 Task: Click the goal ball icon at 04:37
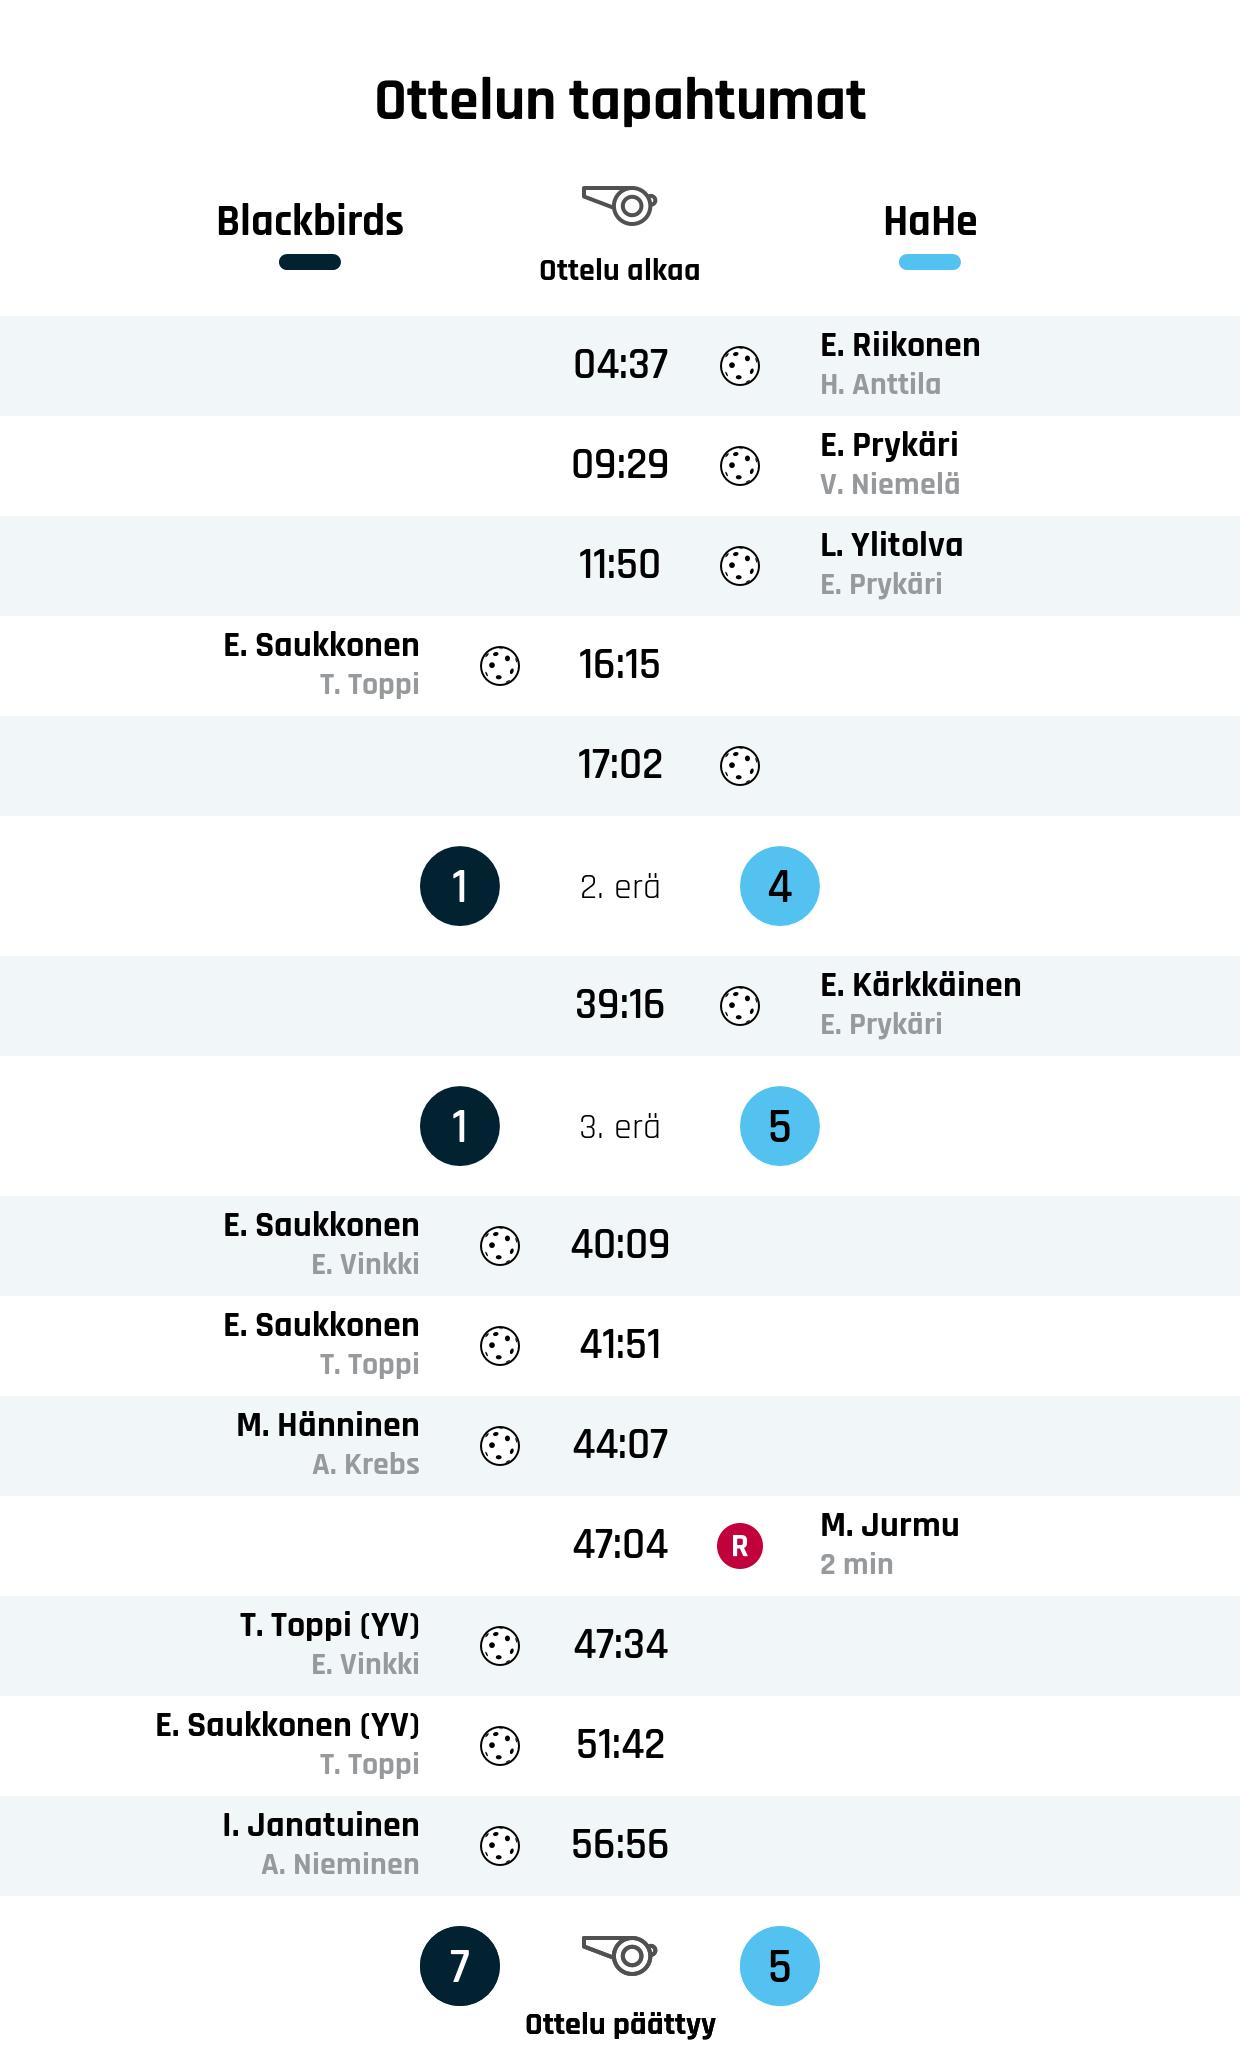pyautogui.click(x=740, y=366)
